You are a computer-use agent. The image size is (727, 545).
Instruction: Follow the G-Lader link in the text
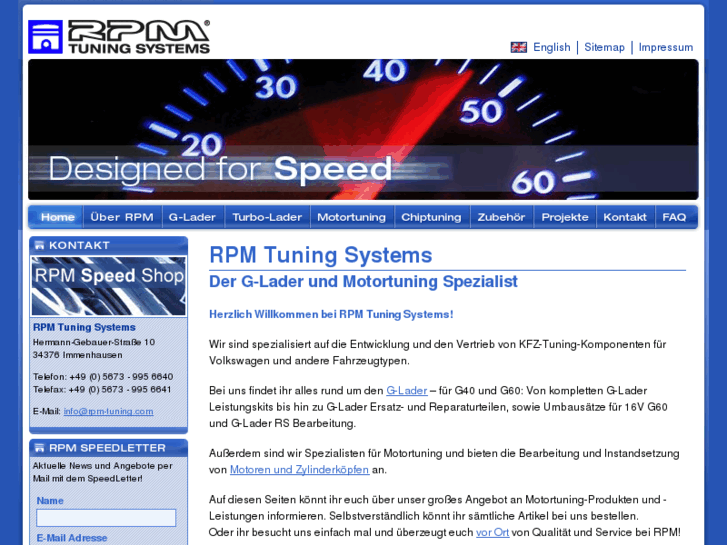407,391
